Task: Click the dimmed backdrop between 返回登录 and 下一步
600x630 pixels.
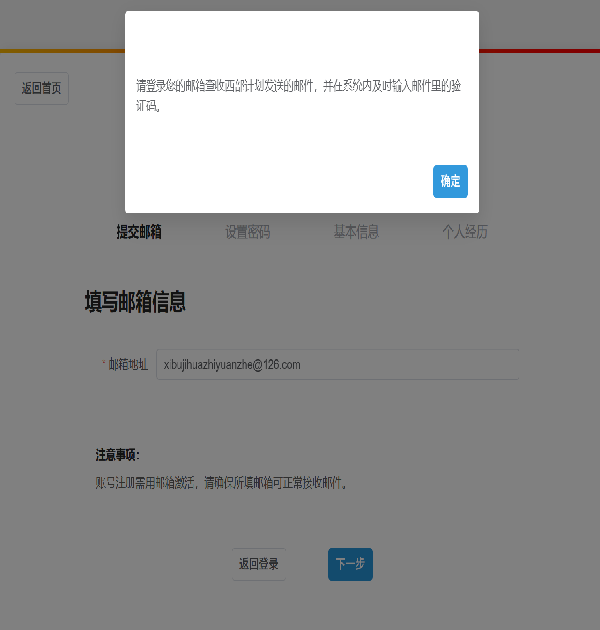Action: point(306,564)
